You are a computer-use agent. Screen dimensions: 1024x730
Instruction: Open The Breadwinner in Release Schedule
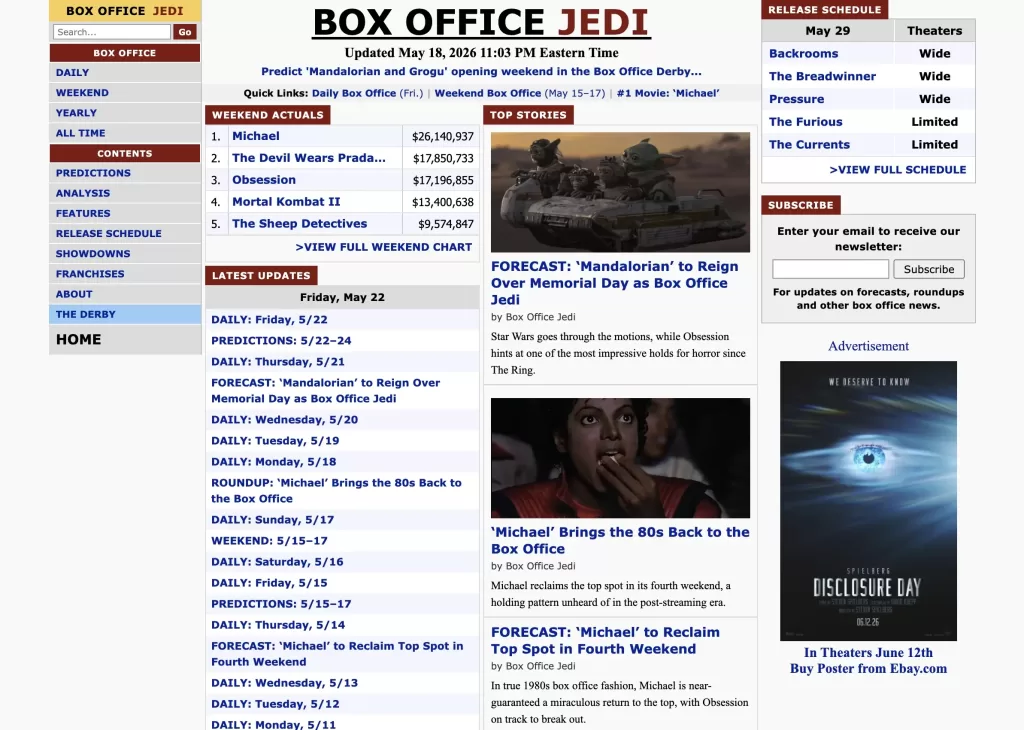point(822,76)
